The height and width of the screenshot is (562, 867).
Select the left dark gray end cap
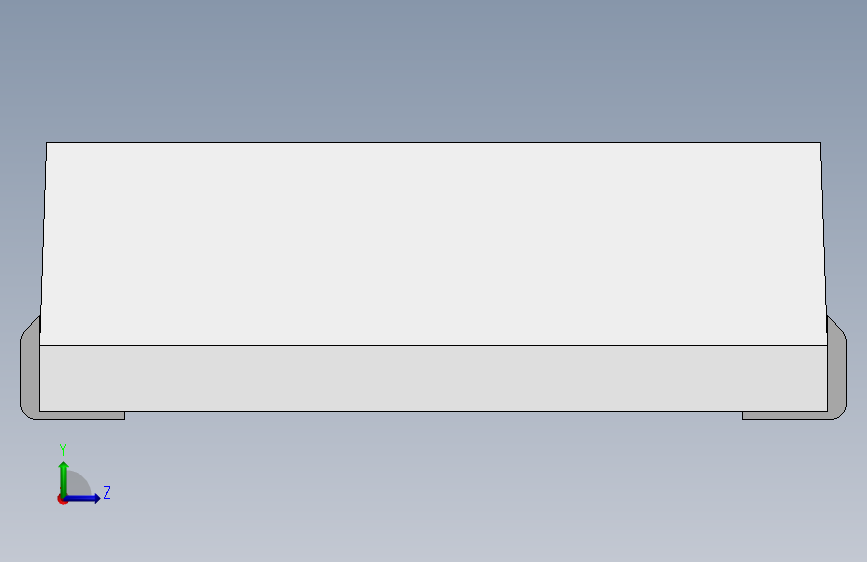[x=29, y=368]
